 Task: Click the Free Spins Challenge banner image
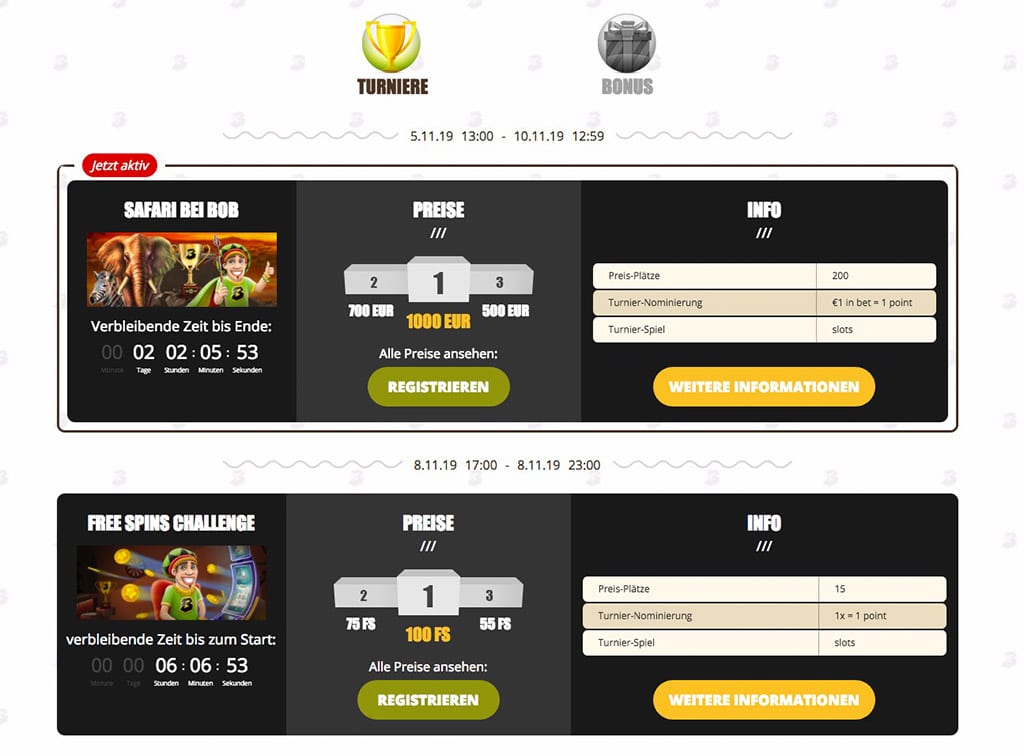click(171, 582)
